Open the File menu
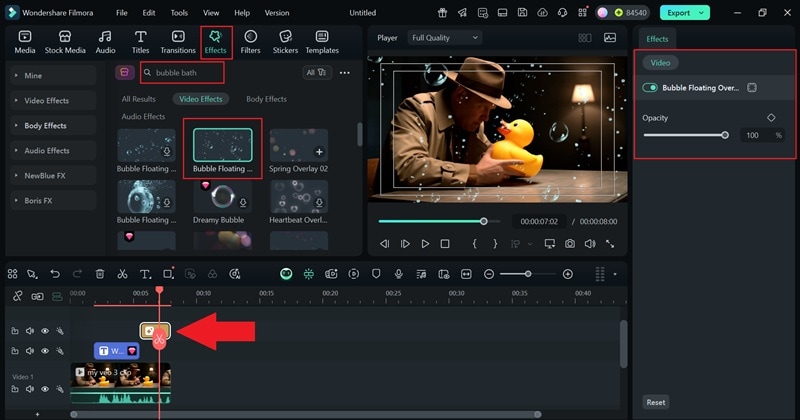This screenshot has height=420, width=800. click(121, 13)
